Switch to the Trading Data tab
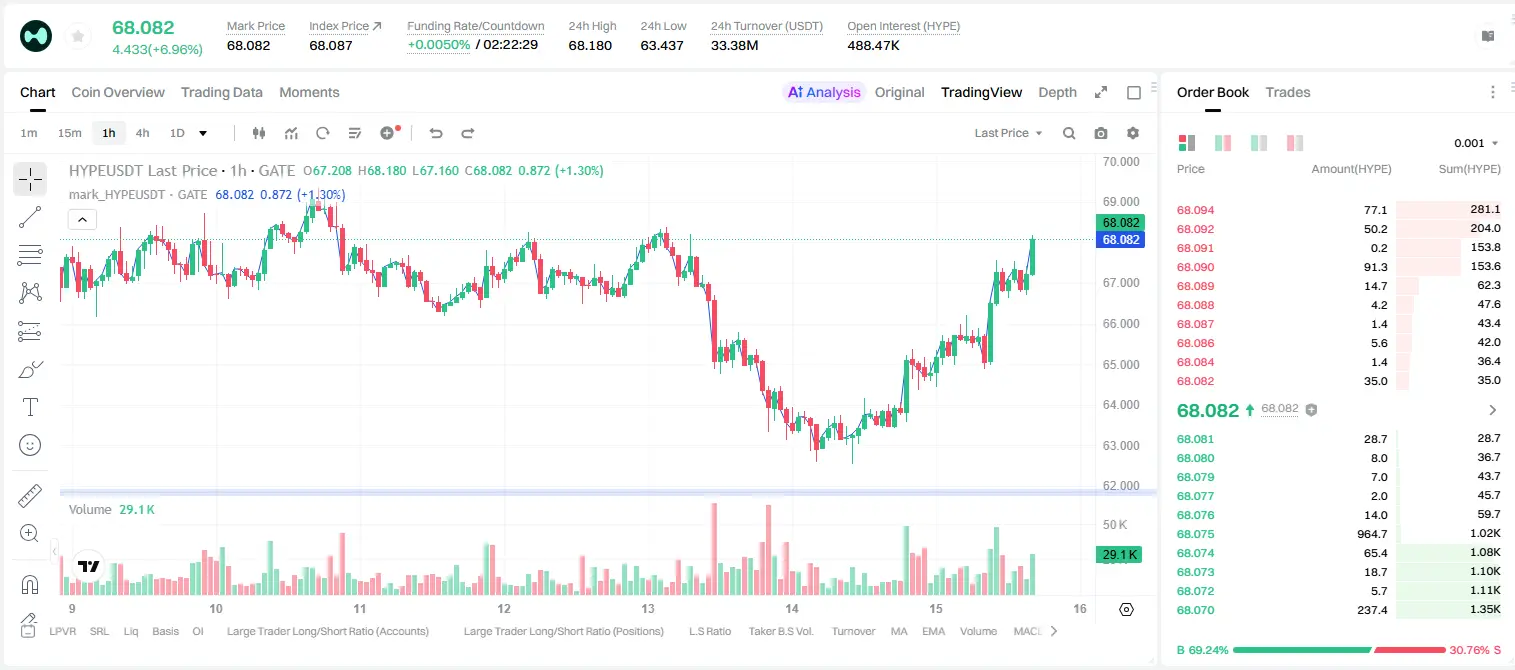1515x670 pixels. click(222, 92)
